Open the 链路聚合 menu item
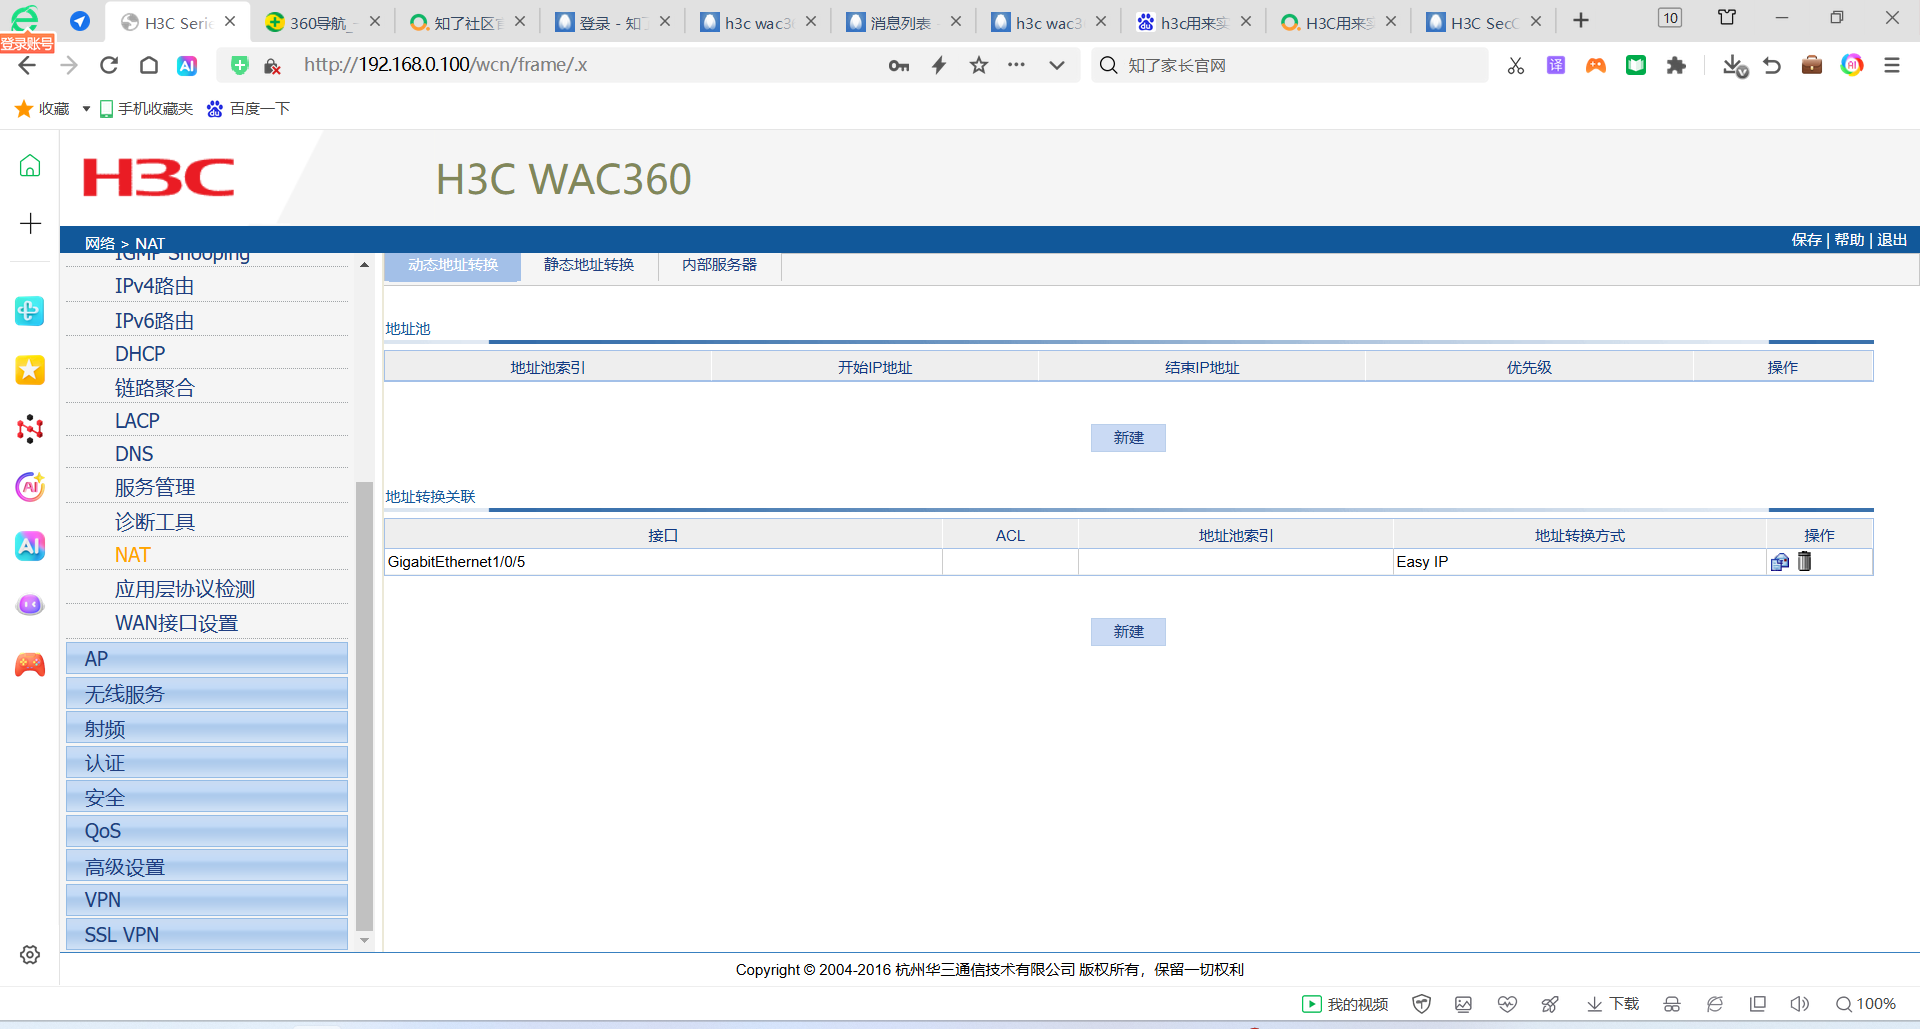This screenshot has width=1920, height=1029. (155, 388)
